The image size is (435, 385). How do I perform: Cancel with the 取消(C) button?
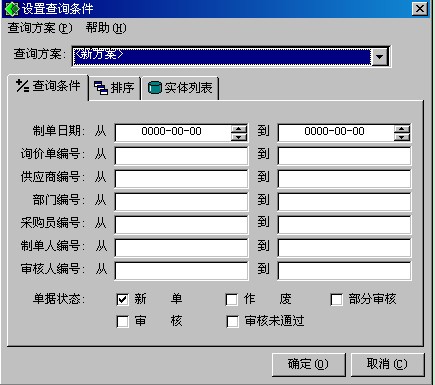tap(387, 364)
